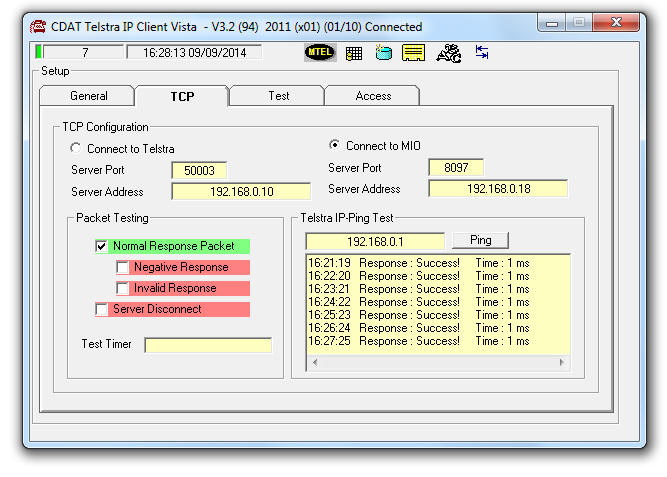Image resolution: width=667 pixels, height=477 pixels.
Task: Click the ping address field 192.168.0.1
Action: pos(375,242)
